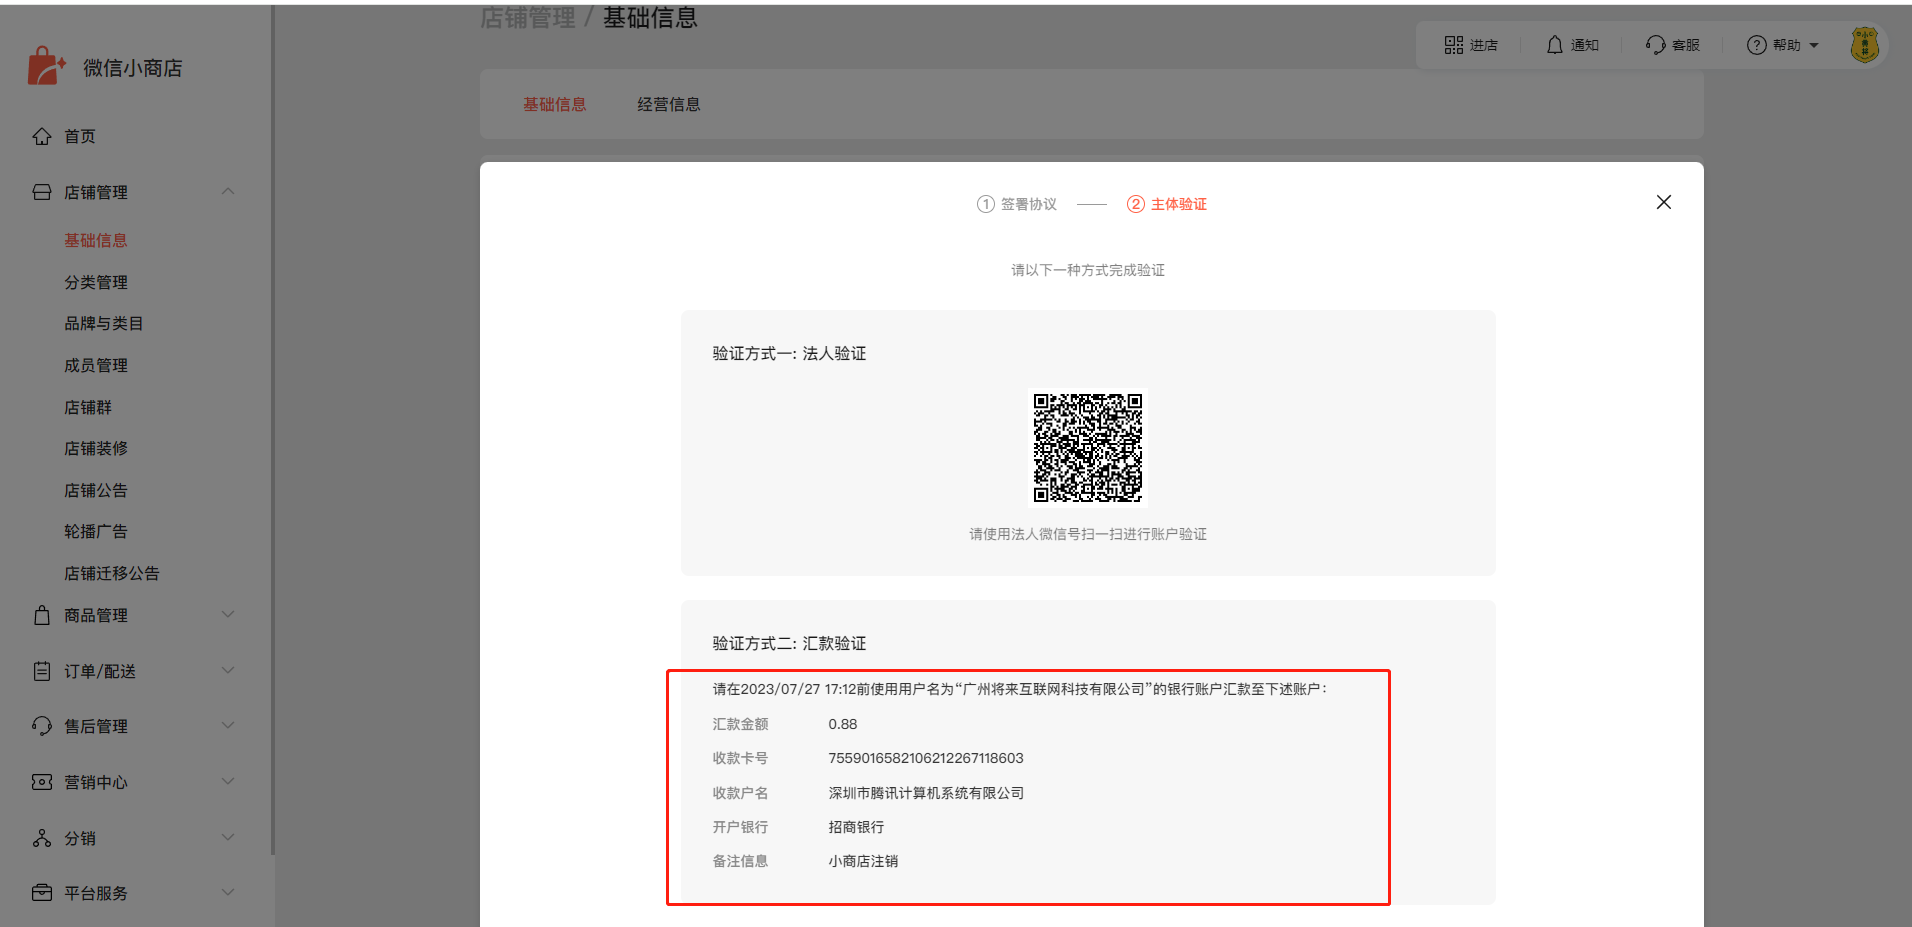The height and width of the screenshot is (927, 1912).
Task: Click the bank name 招商银行
Action: pyautogui.click(x=856, y=827)
